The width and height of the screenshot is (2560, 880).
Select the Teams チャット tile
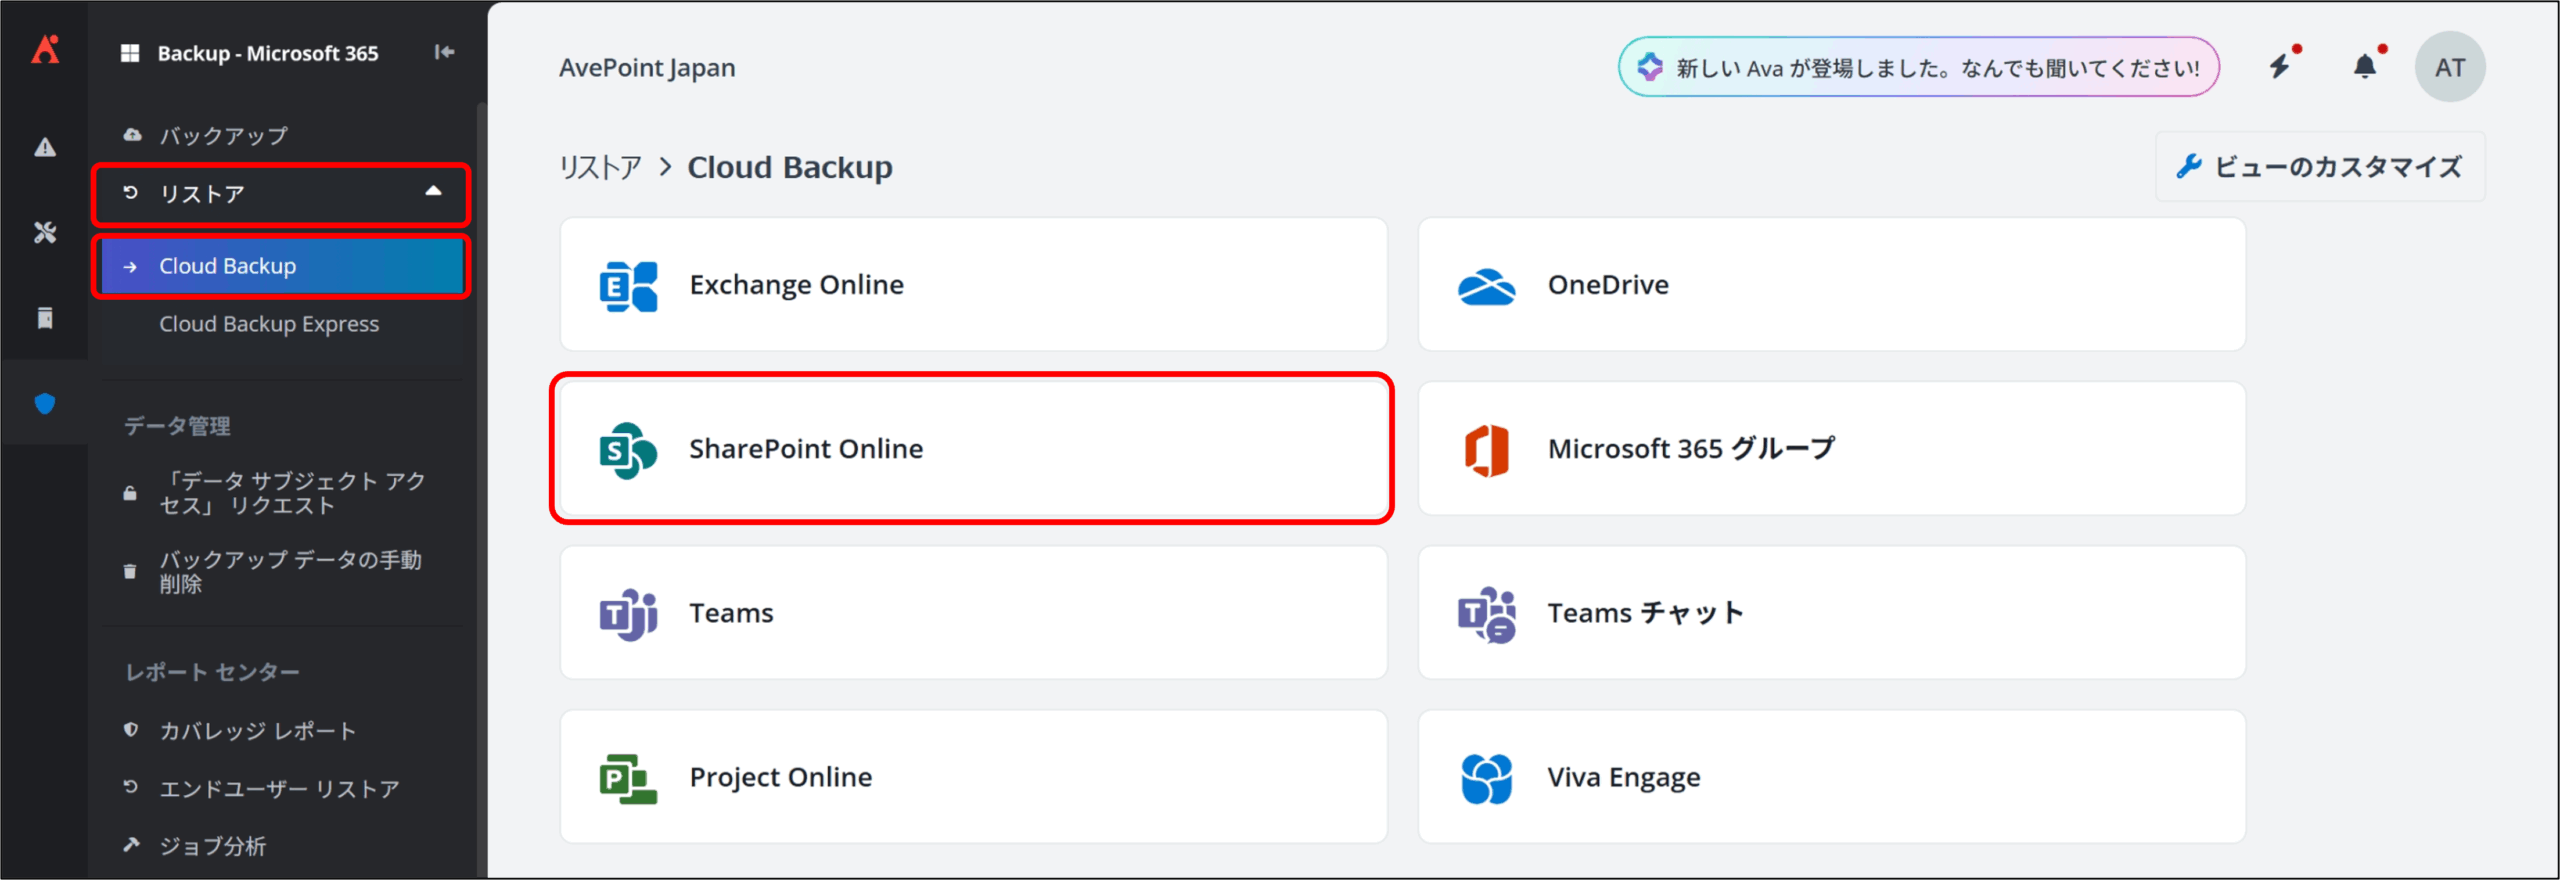click(x=1830, y=613)
